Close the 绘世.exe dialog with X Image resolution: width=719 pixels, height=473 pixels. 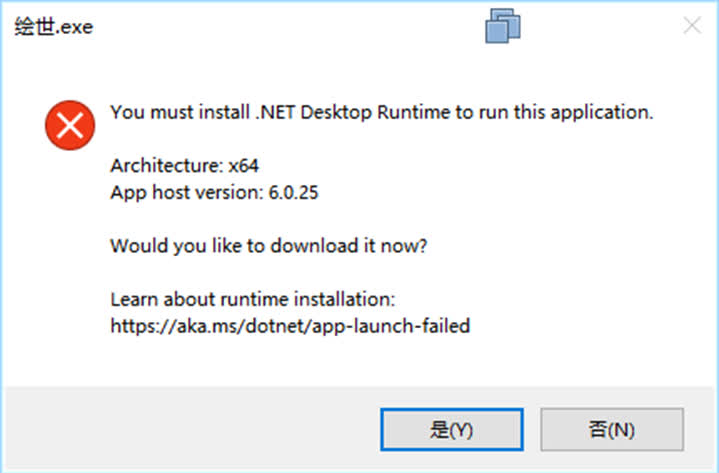pos(692,26)
